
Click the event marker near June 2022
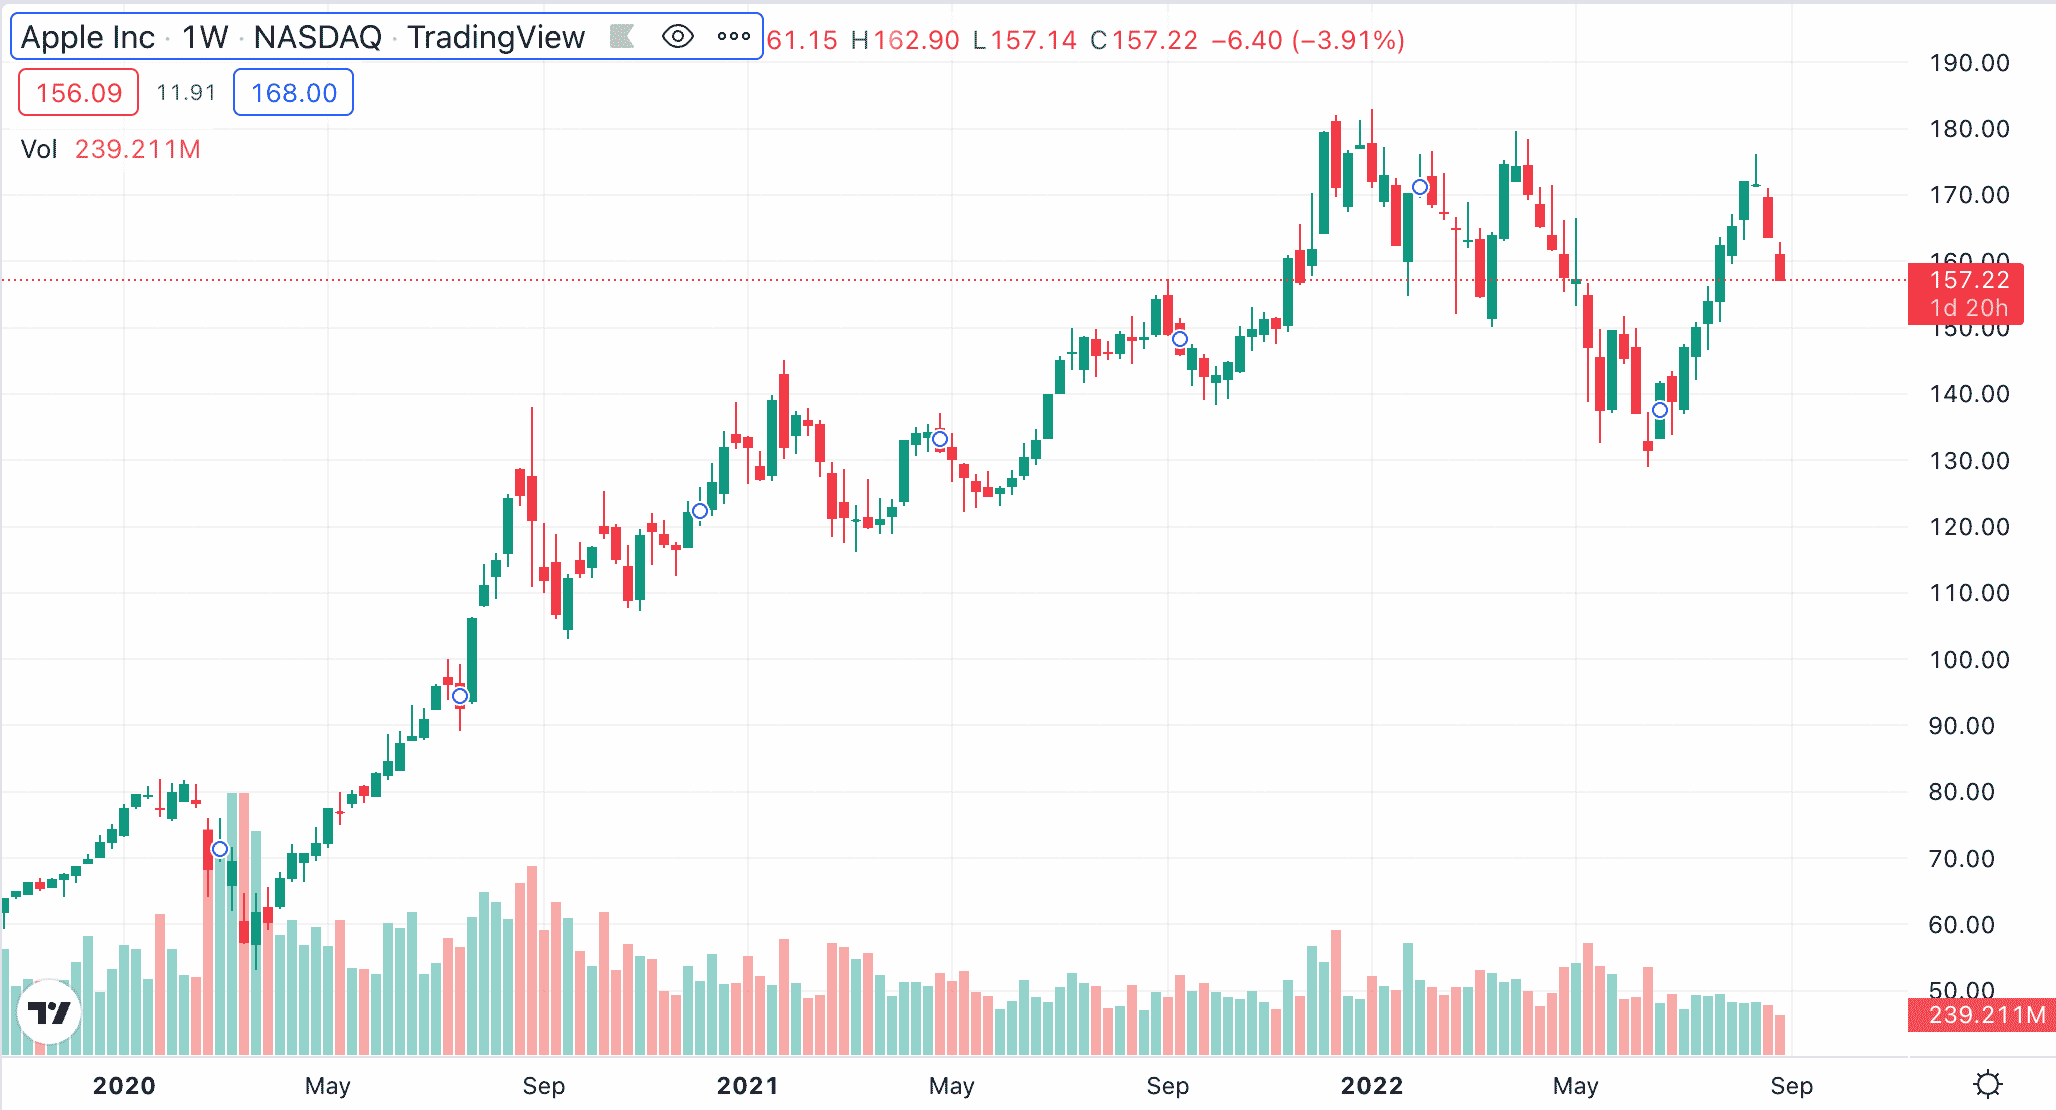coord(1660,410)
